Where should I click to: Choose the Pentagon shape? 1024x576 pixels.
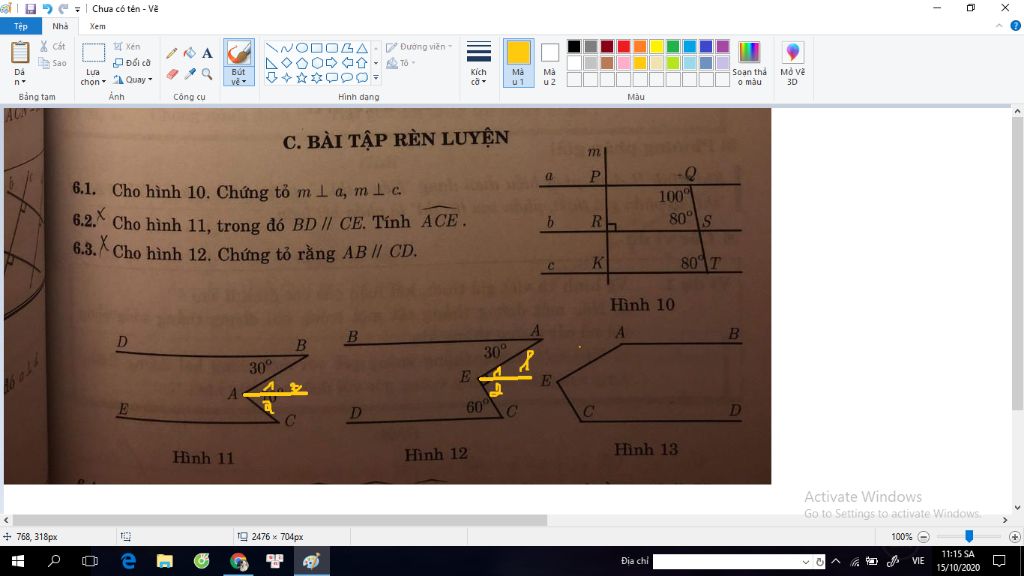tap(302, 63)
